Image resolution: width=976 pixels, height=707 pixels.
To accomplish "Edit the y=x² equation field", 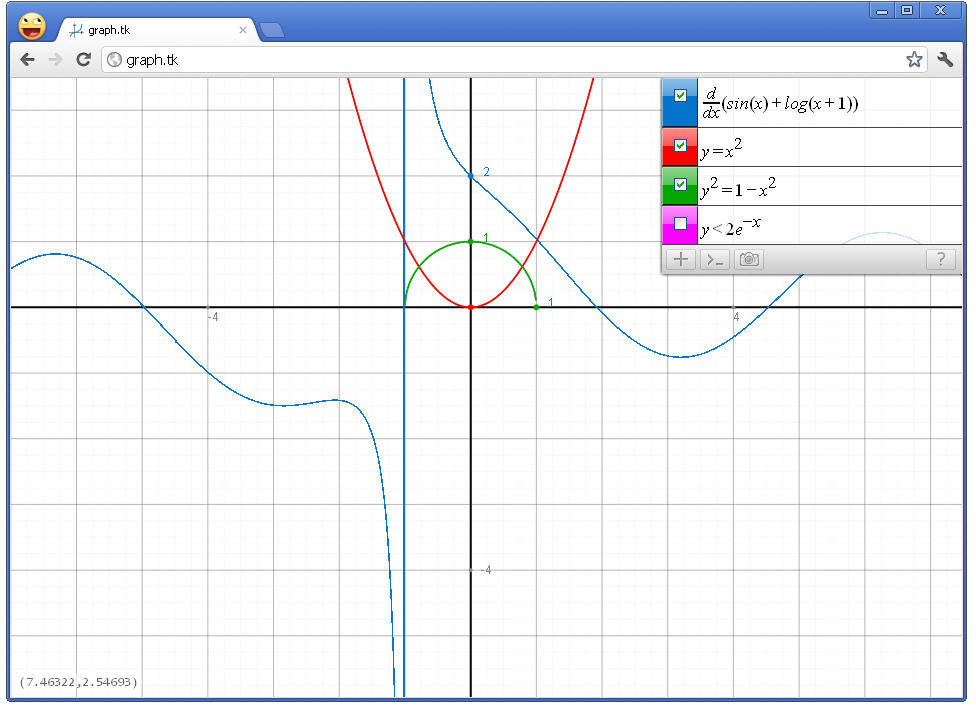I will tap(830, 147).
